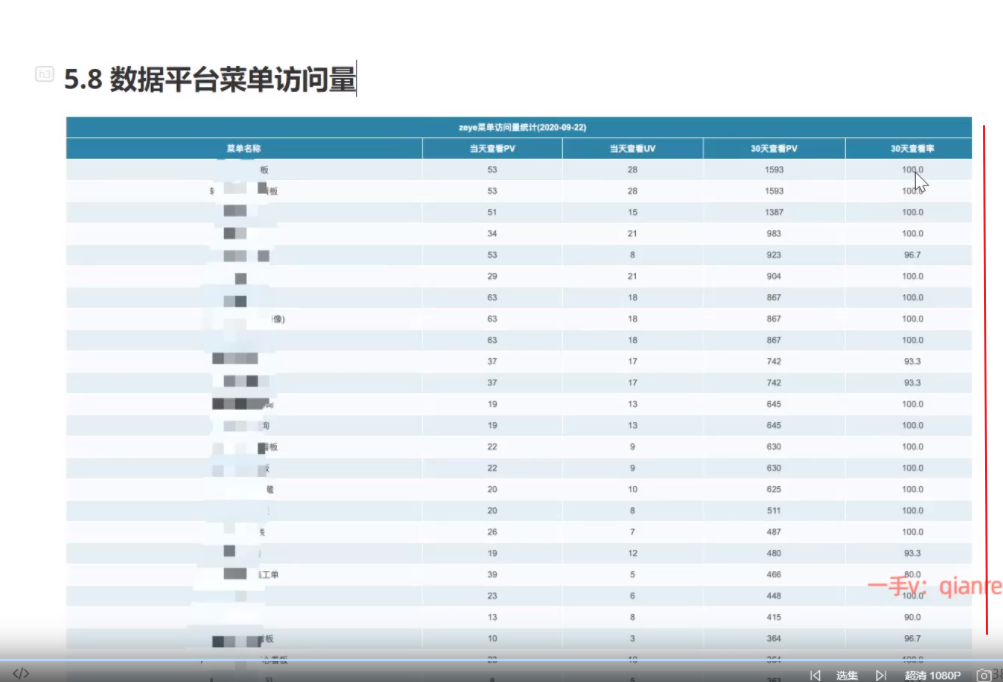Click the menu name cell ending in (像)
The width and height of the screenshot is (1003, 682).
pyautogui.click(x=244, y=319)
